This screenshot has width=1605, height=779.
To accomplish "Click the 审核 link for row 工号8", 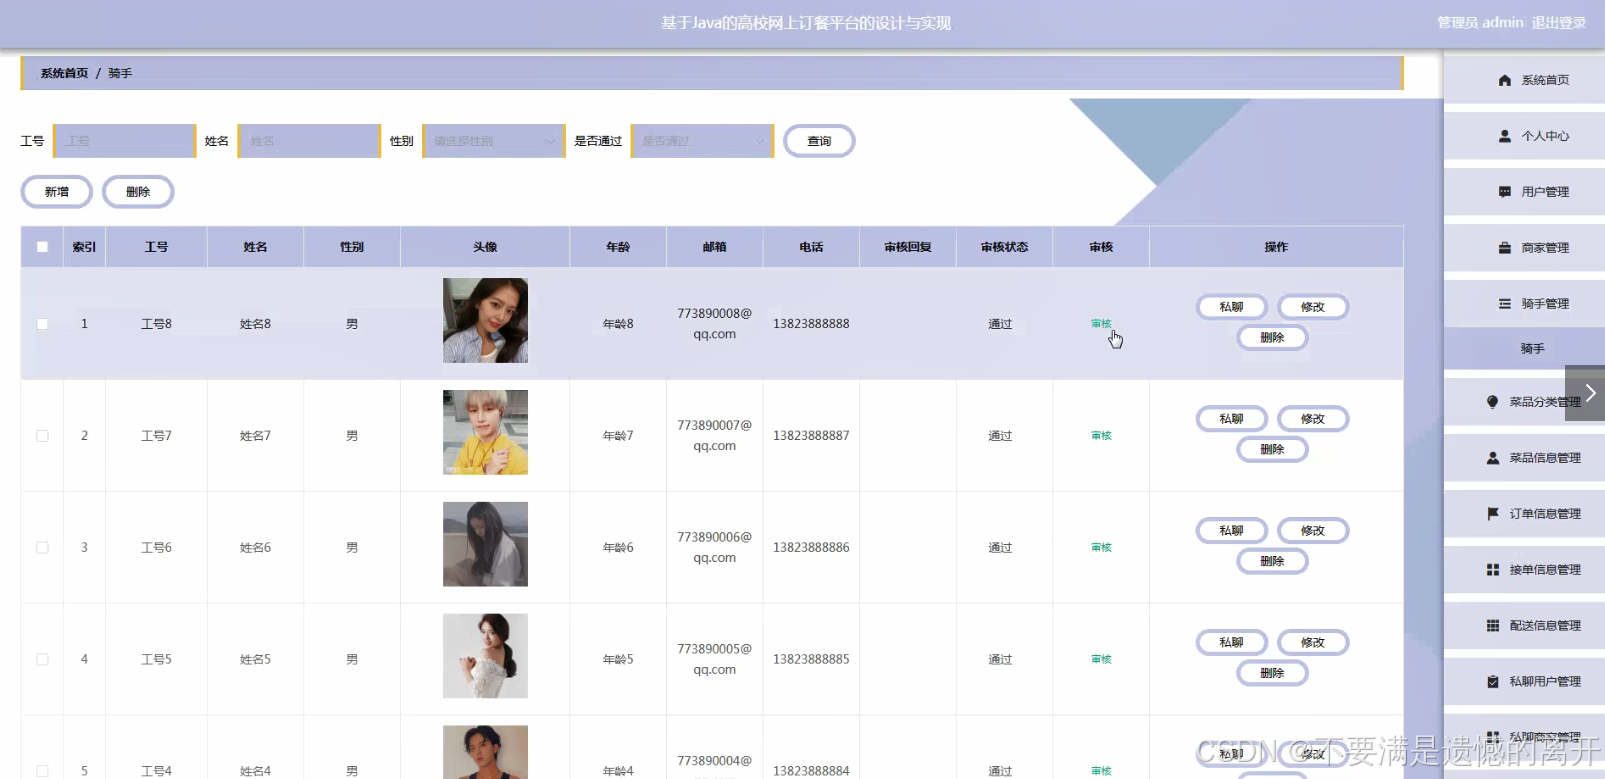I will pos(1101,324).
